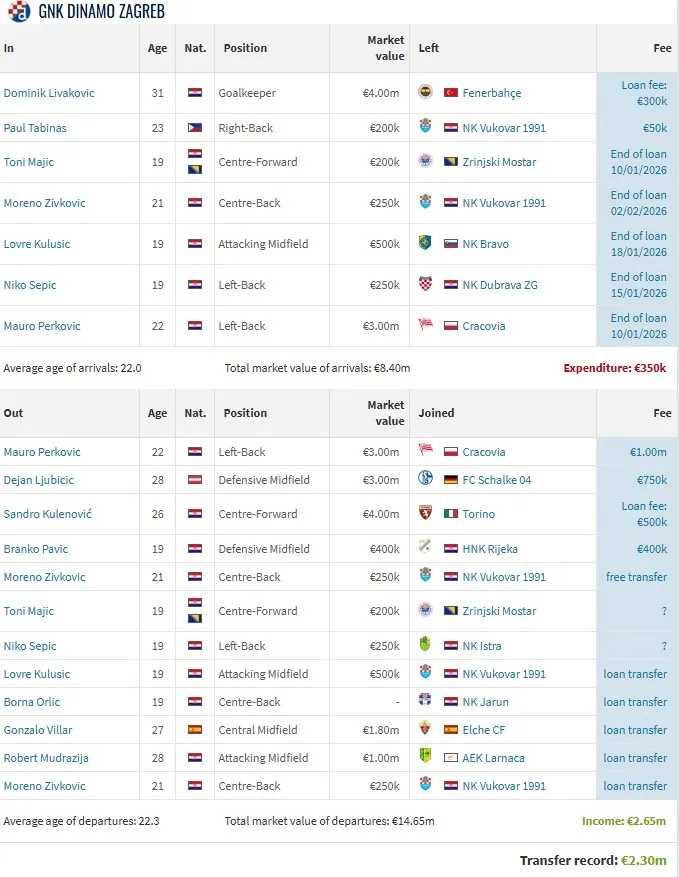Click the Turkey flag beside Fenerbahçe

pos(451,93)
